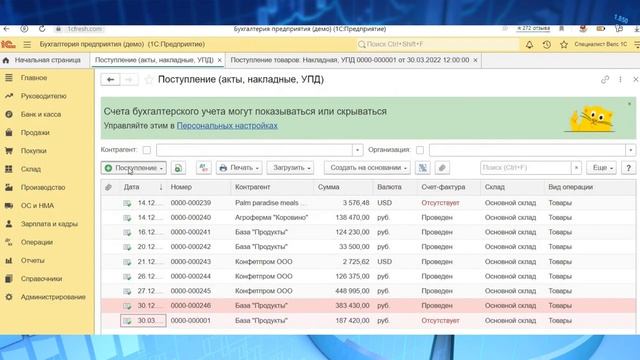Click the Администрирование gear icon
The height and width of the screenshot is (360, 640).
click(9, 297)
